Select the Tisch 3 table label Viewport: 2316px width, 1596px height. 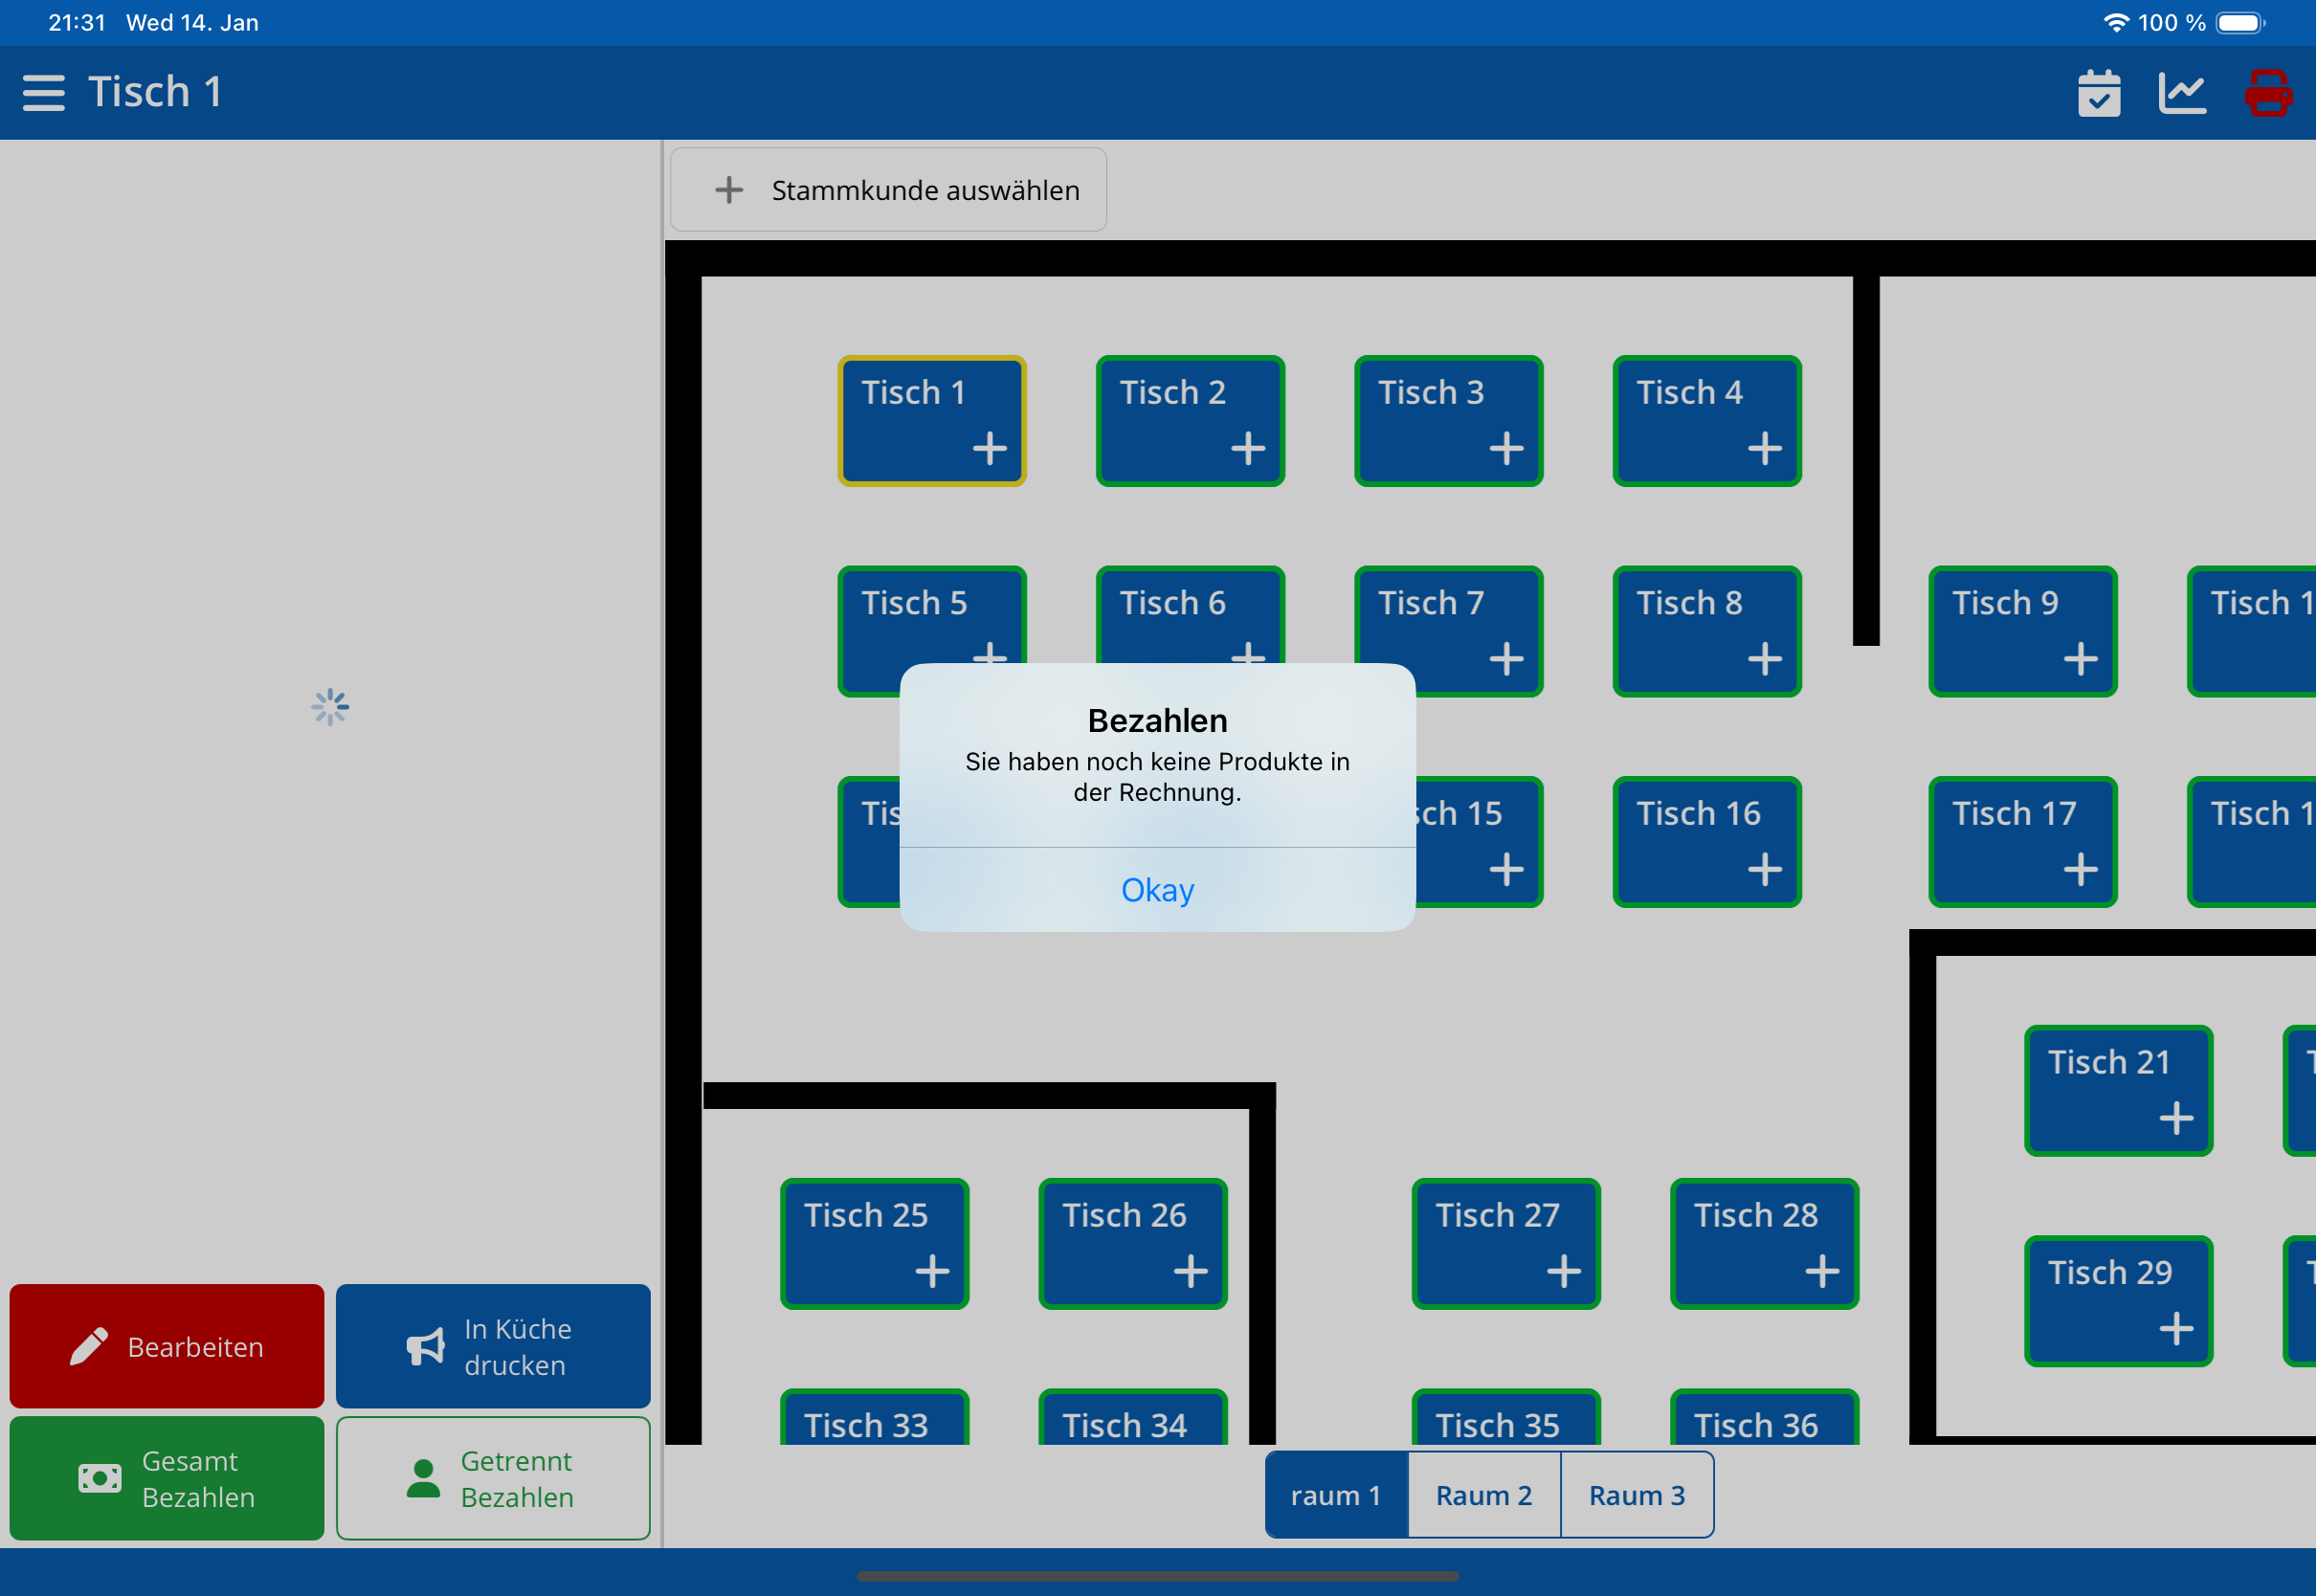tap(1431, 392)
